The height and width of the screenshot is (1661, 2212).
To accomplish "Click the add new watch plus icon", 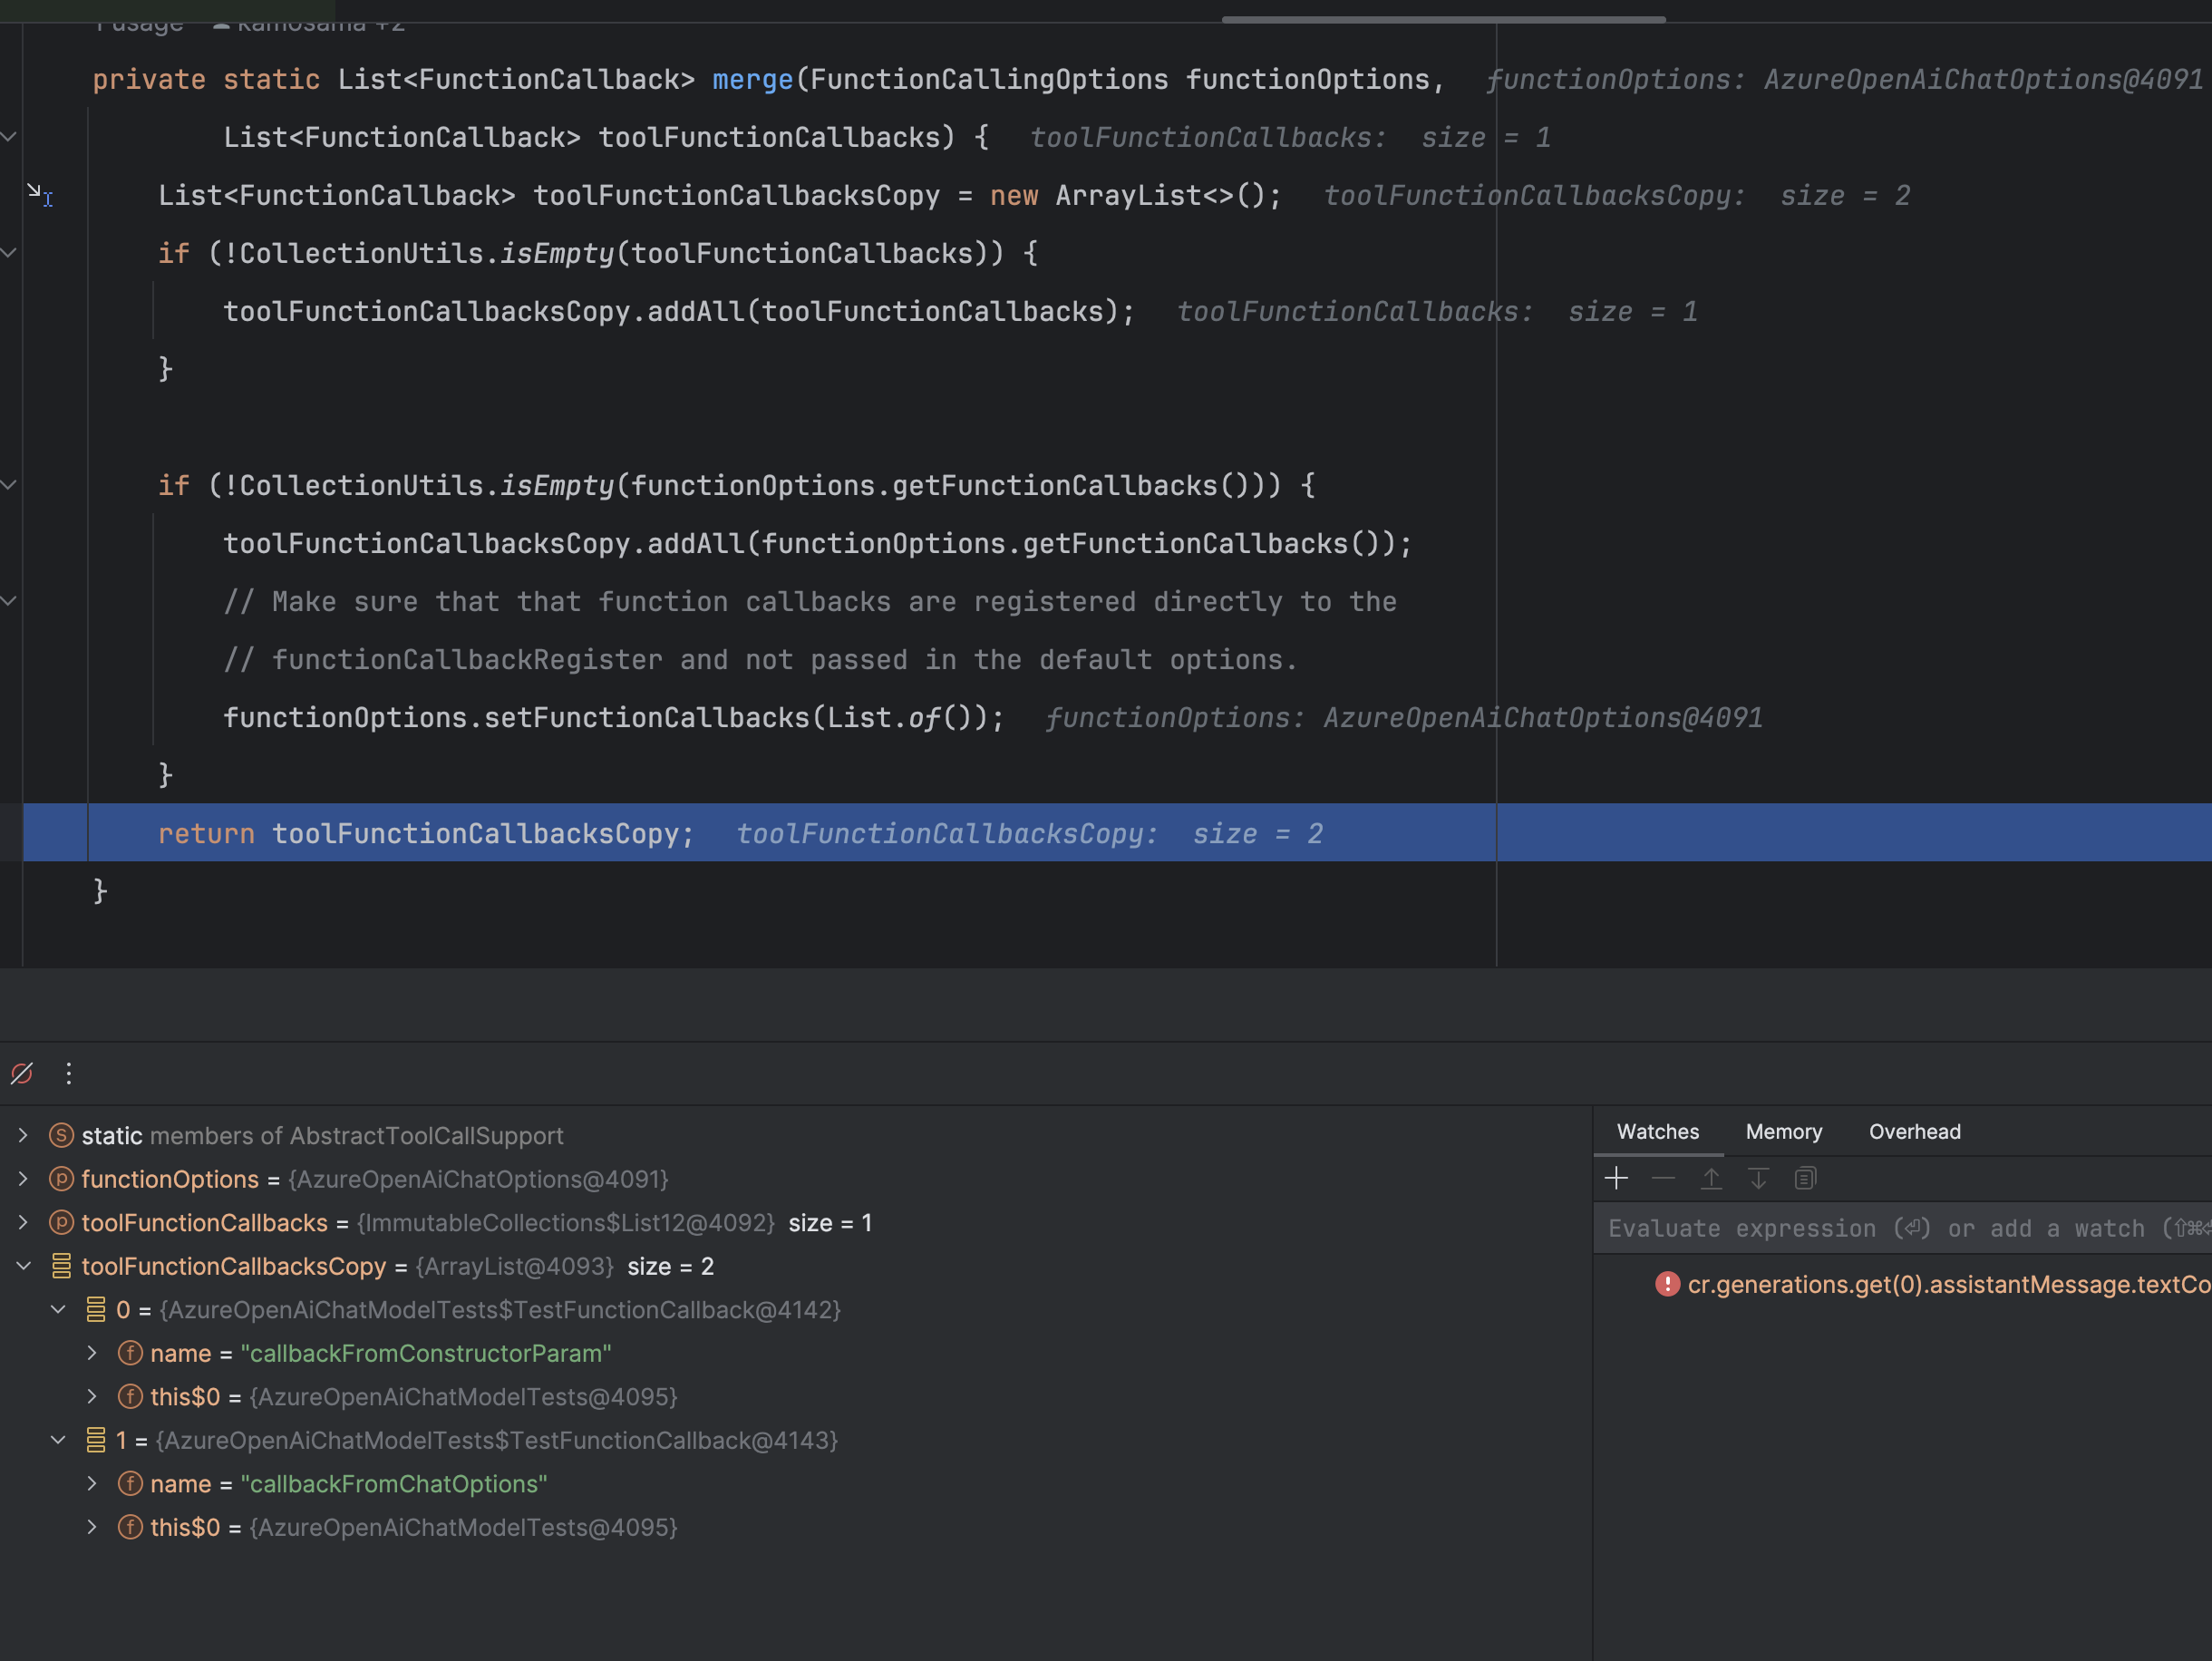I will click(1616, 1178).
